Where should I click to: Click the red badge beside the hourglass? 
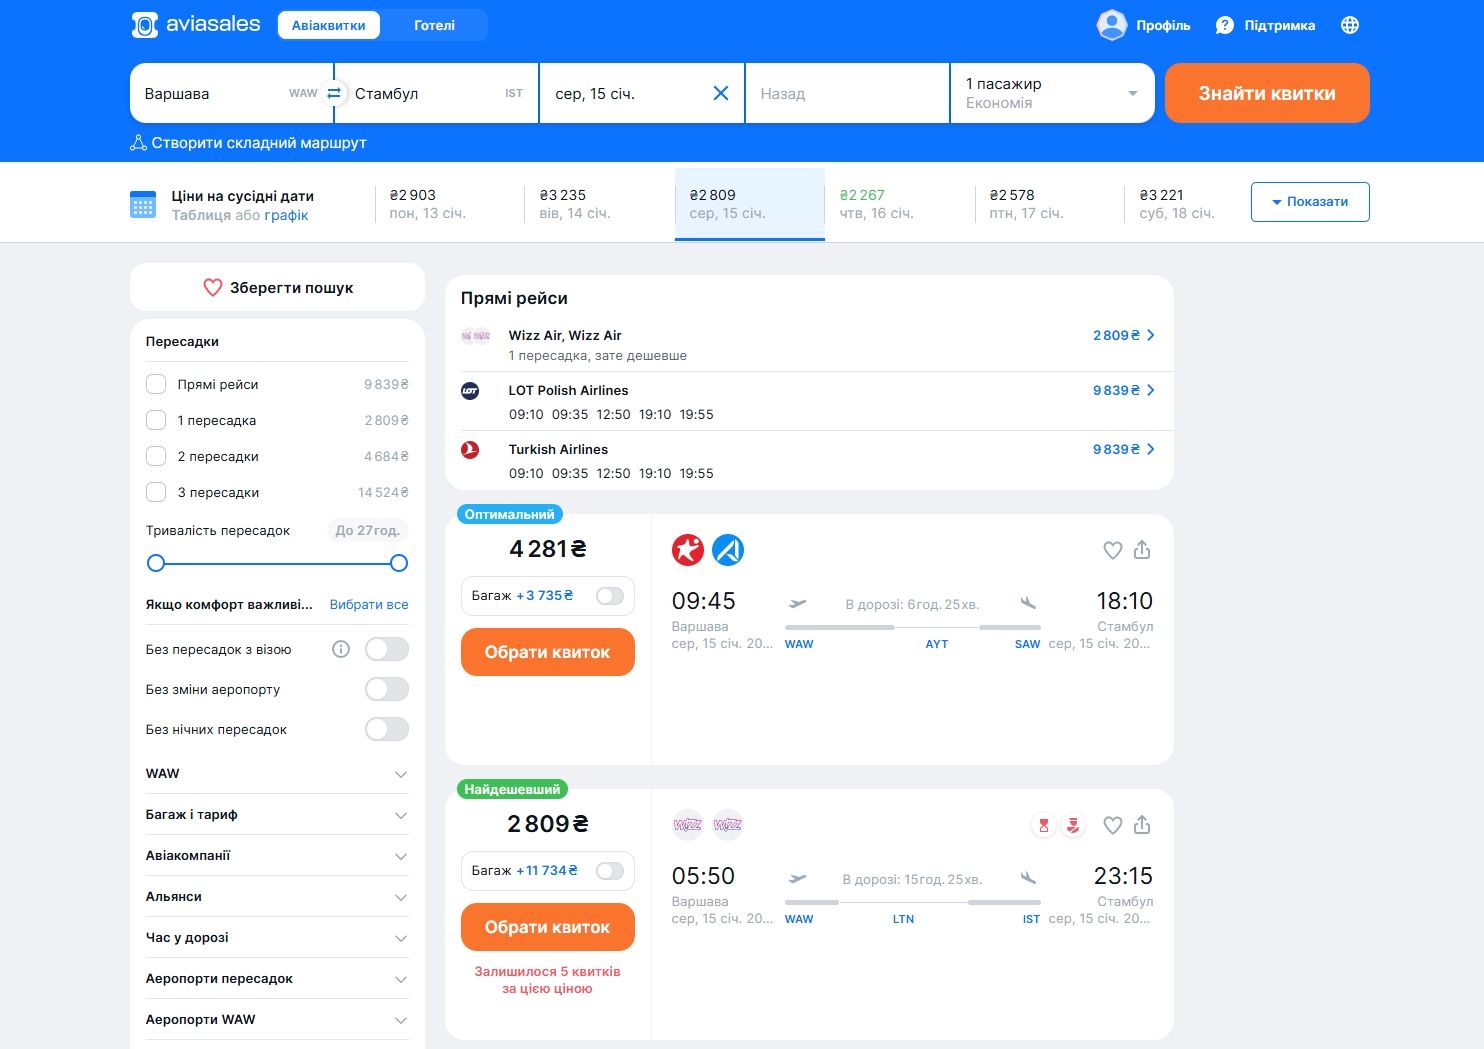coord(1073,825)
